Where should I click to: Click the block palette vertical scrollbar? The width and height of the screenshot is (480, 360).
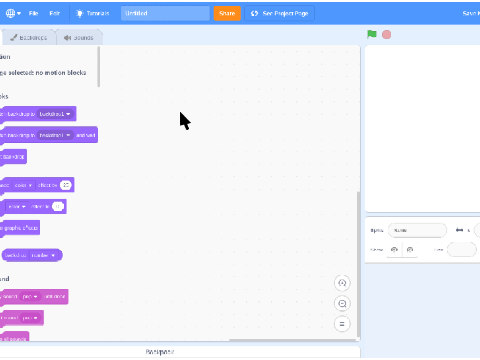tap(99, 67)
